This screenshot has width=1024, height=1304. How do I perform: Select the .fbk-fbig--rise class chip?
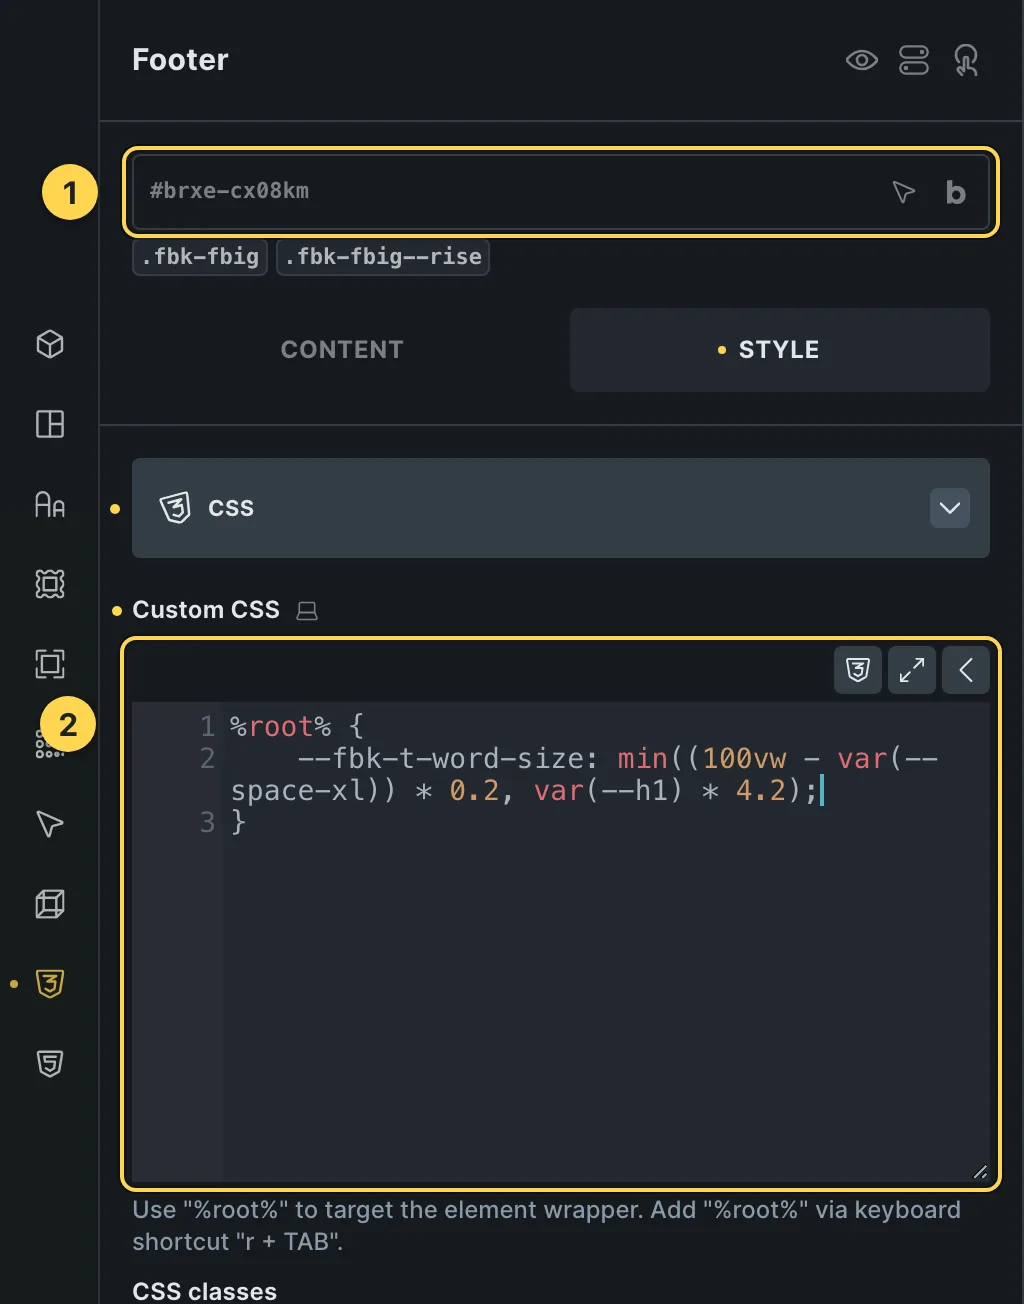click(383, 257)
